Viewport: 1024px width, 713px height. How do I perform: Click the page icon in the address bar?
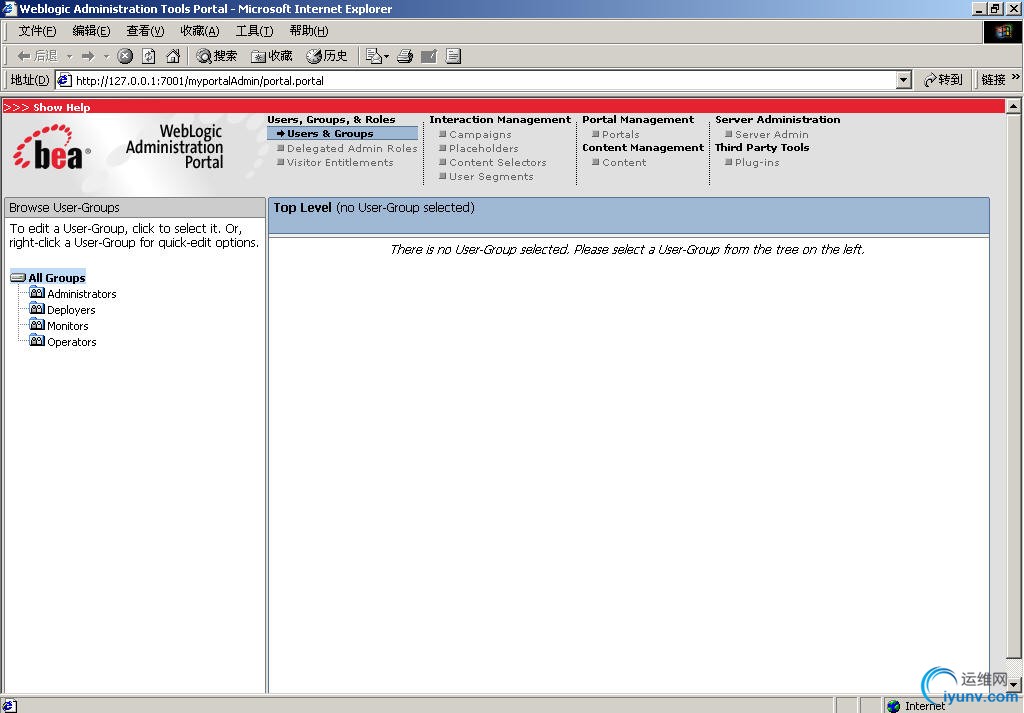click(64, 80)
